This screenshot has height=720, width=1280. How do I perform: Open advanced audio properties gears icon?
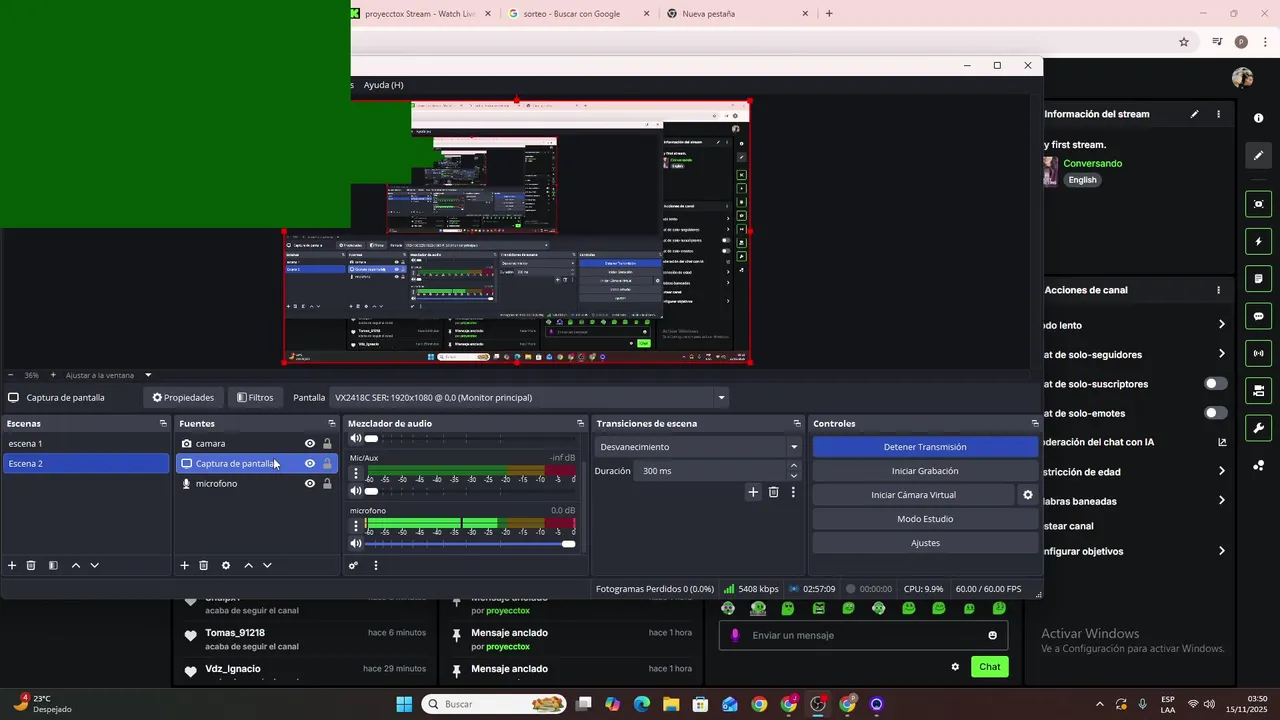point(353,565)
